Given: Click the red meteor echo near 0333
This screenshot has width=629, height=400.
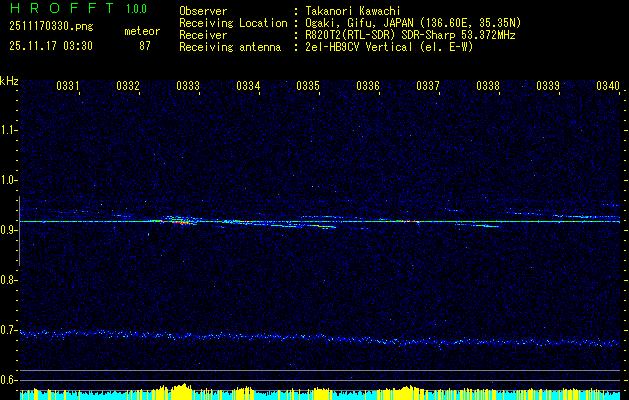Looking at the screenshot, I should point(180,222).
